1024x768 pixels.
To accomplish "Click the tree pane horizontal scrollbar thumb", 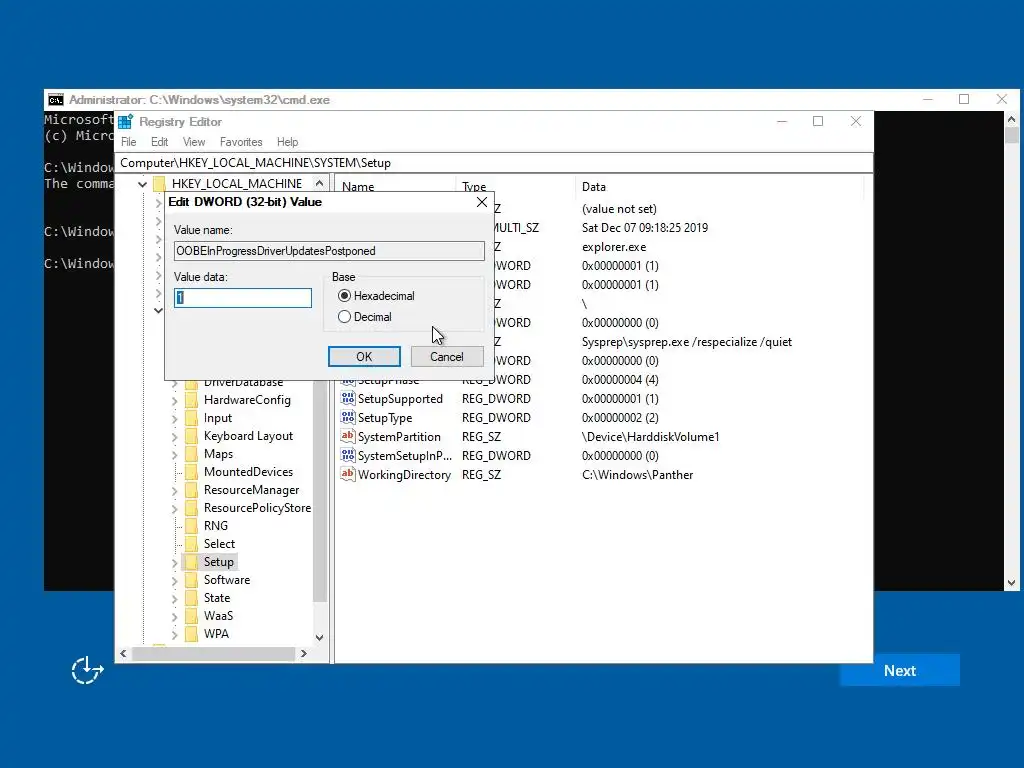I will 213,653.
